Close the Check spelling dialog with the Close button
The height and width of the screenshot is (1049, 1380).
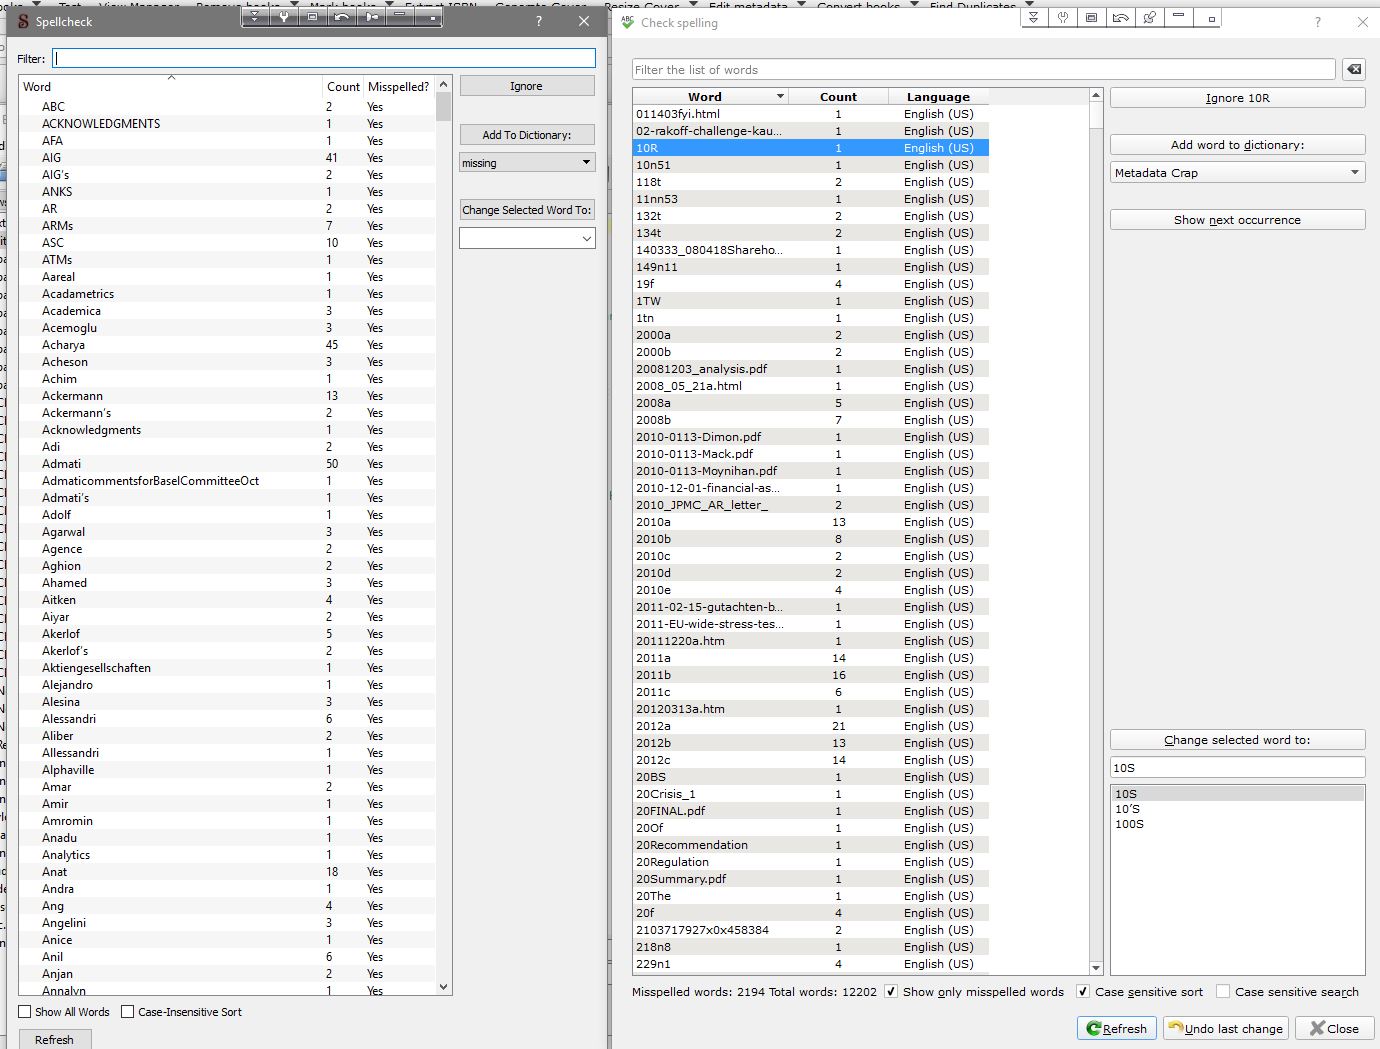(x=1334, y=1028)
